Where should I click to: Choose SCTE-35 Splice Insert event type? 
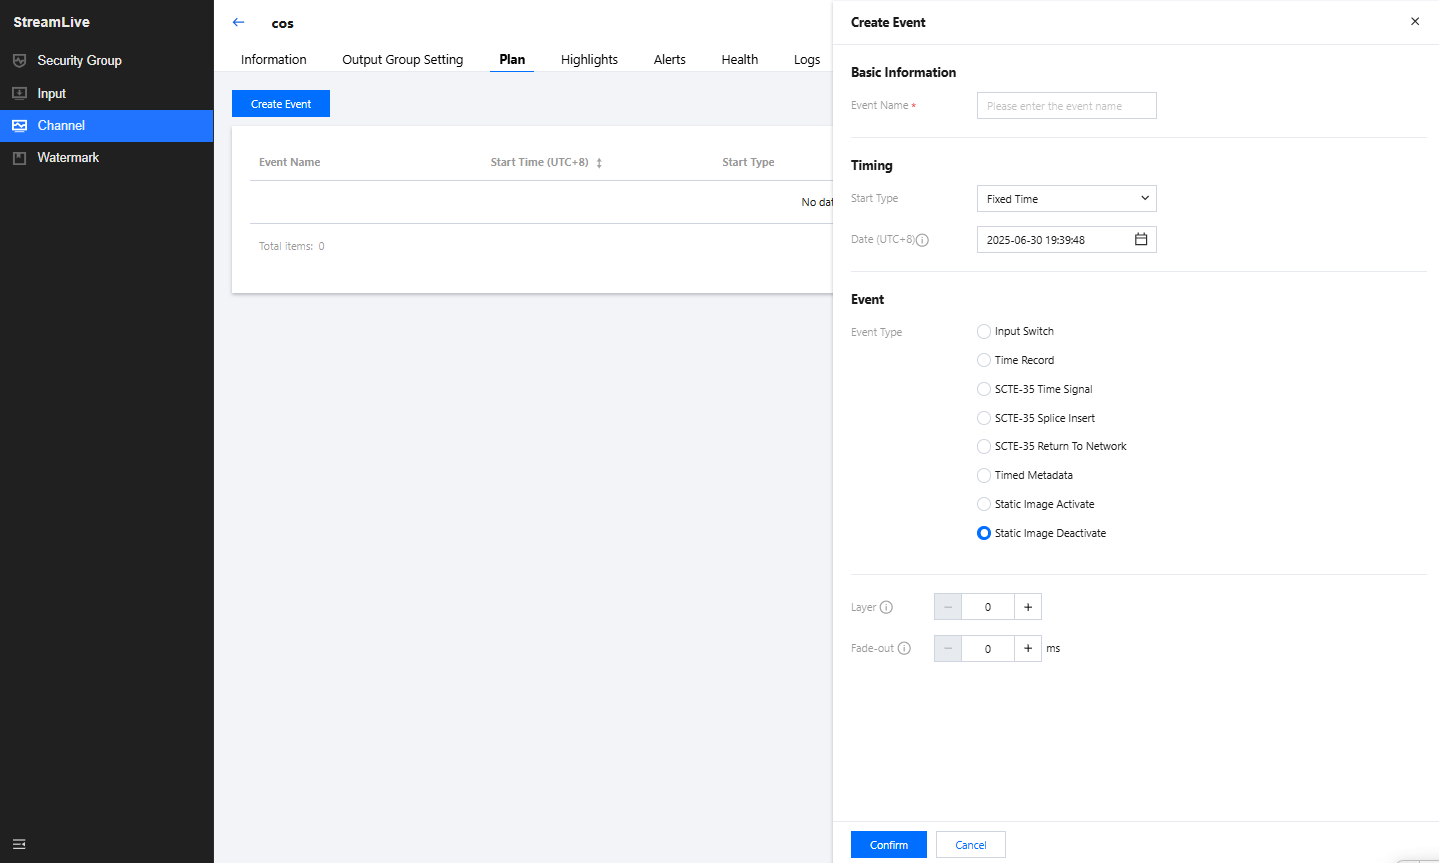pyautogui.click(x=984, y=418)
